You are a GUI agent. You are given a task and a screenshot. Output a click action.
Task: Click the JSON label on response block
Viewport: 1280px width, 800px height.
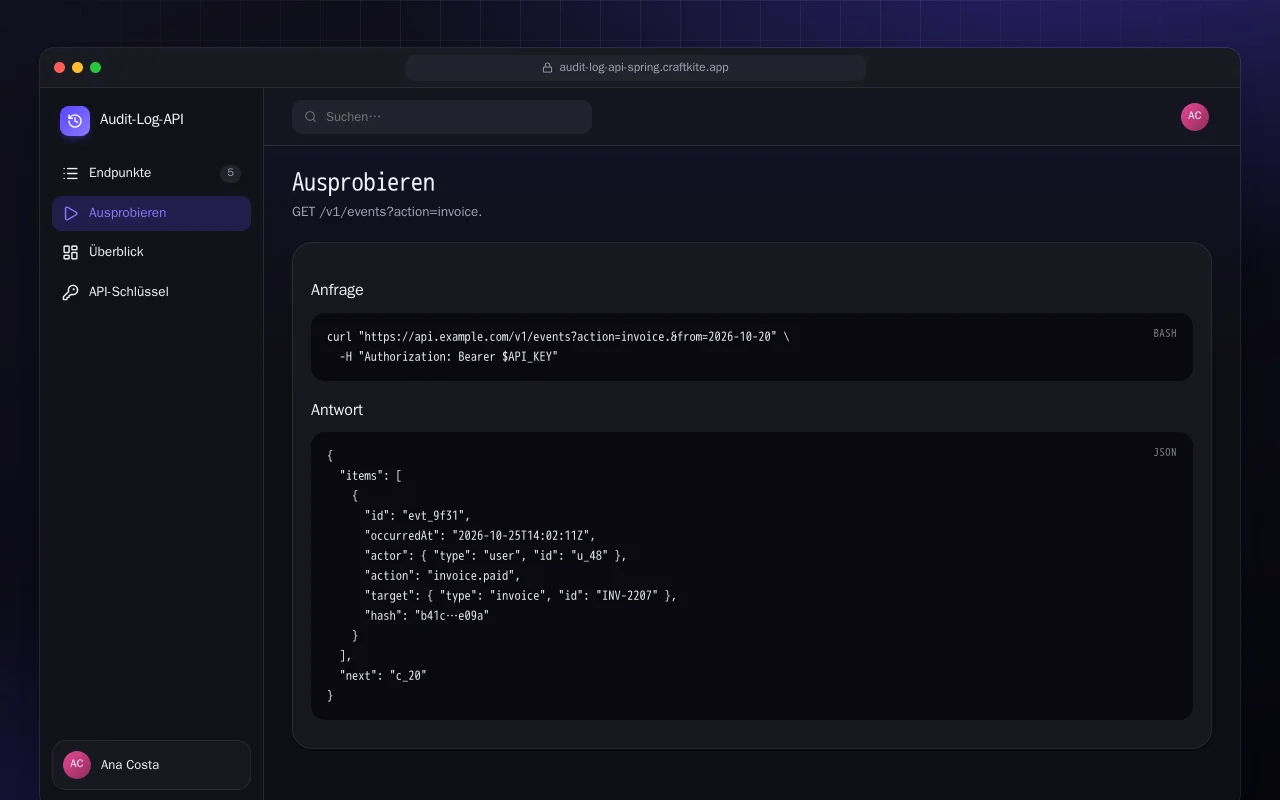(1165, 452)
